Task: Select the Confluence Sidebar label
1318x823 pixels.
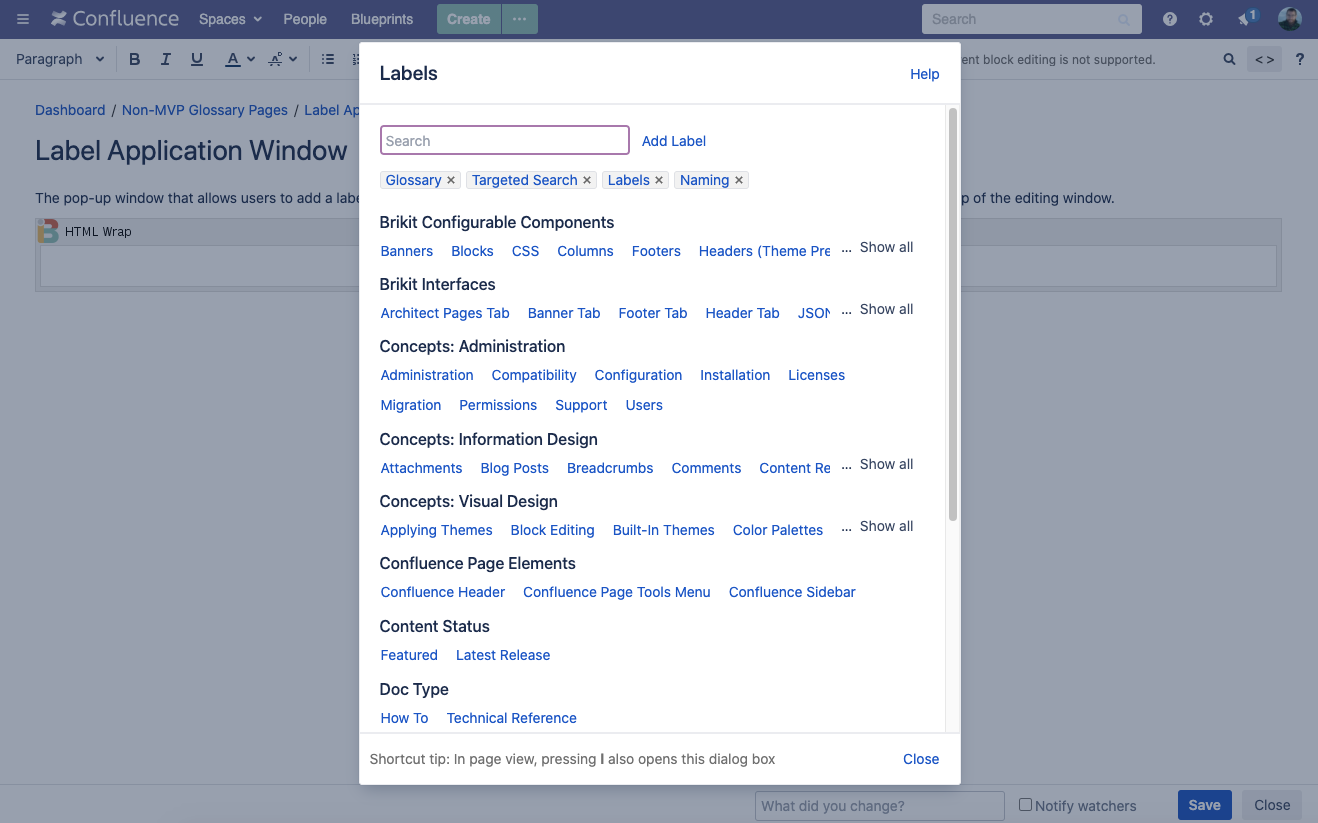Action: tap(792, 592)
